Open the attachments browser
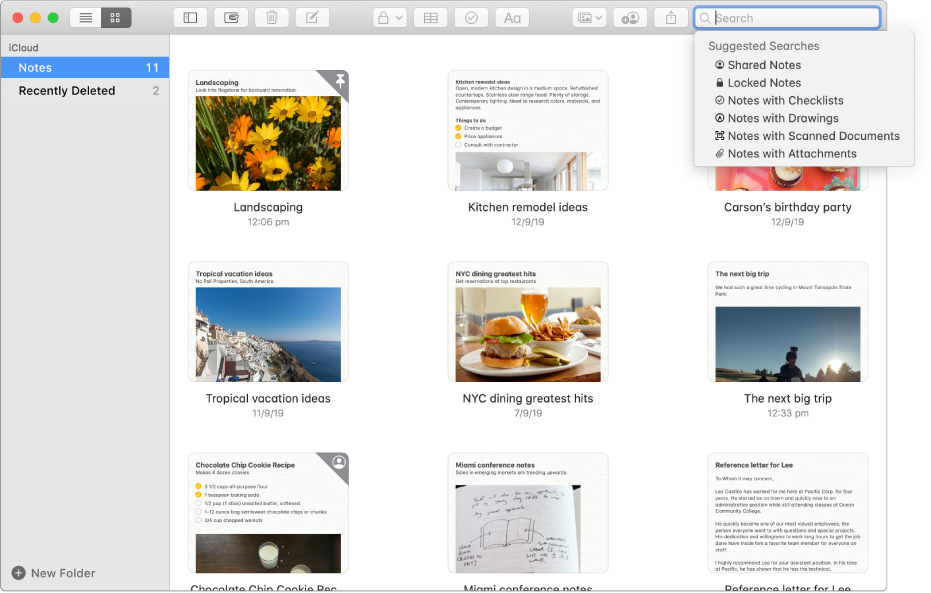The width and height of the screenshot is (931, 593). coord(232,18)
